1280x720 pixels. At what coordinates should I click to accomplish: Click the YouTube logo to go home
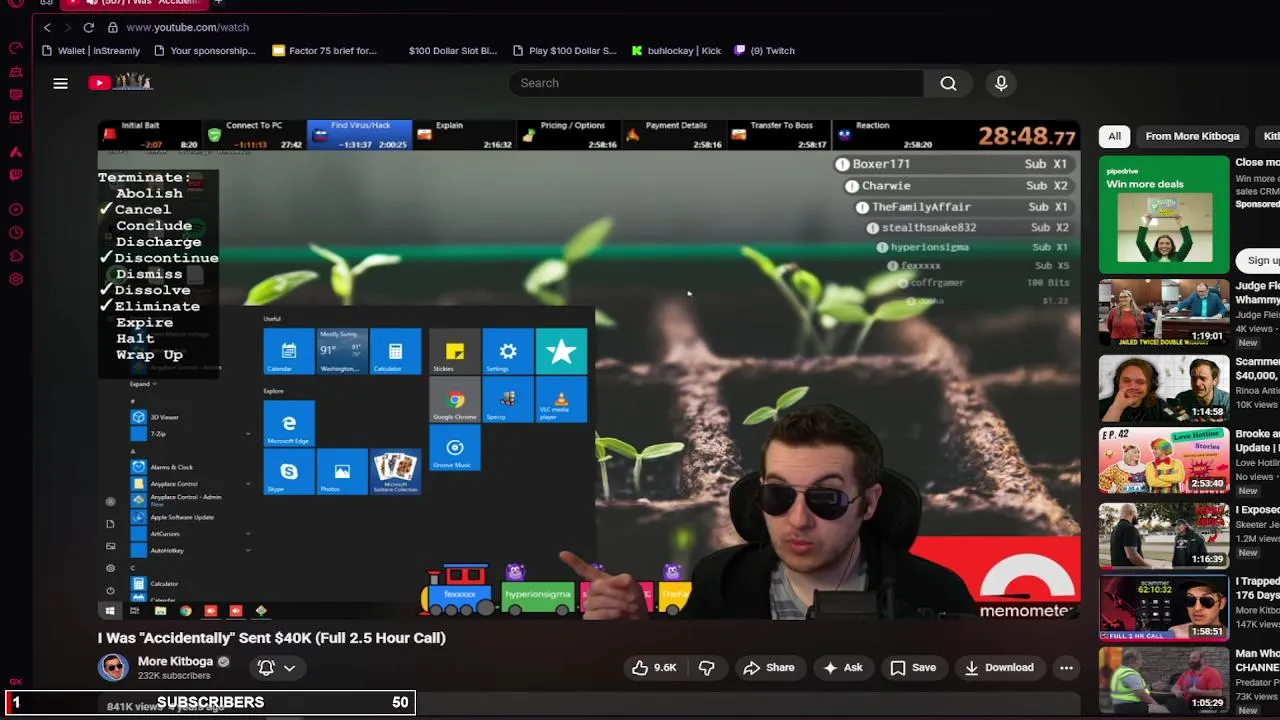pyautogui.click(x=120, y=82)
